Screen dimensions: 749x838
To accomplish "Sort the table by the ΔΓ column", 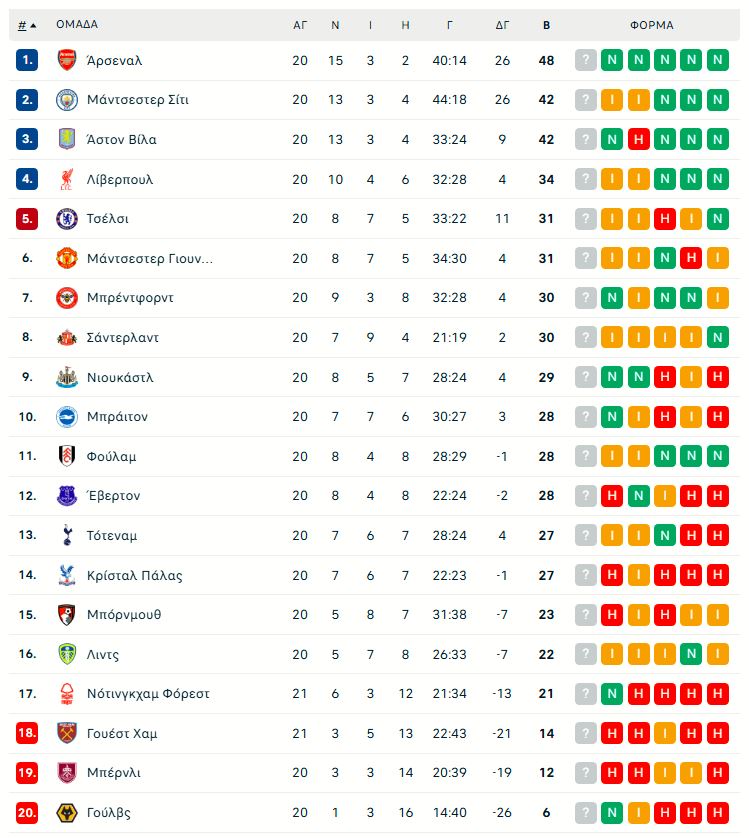I will click(x=502, y=25).
